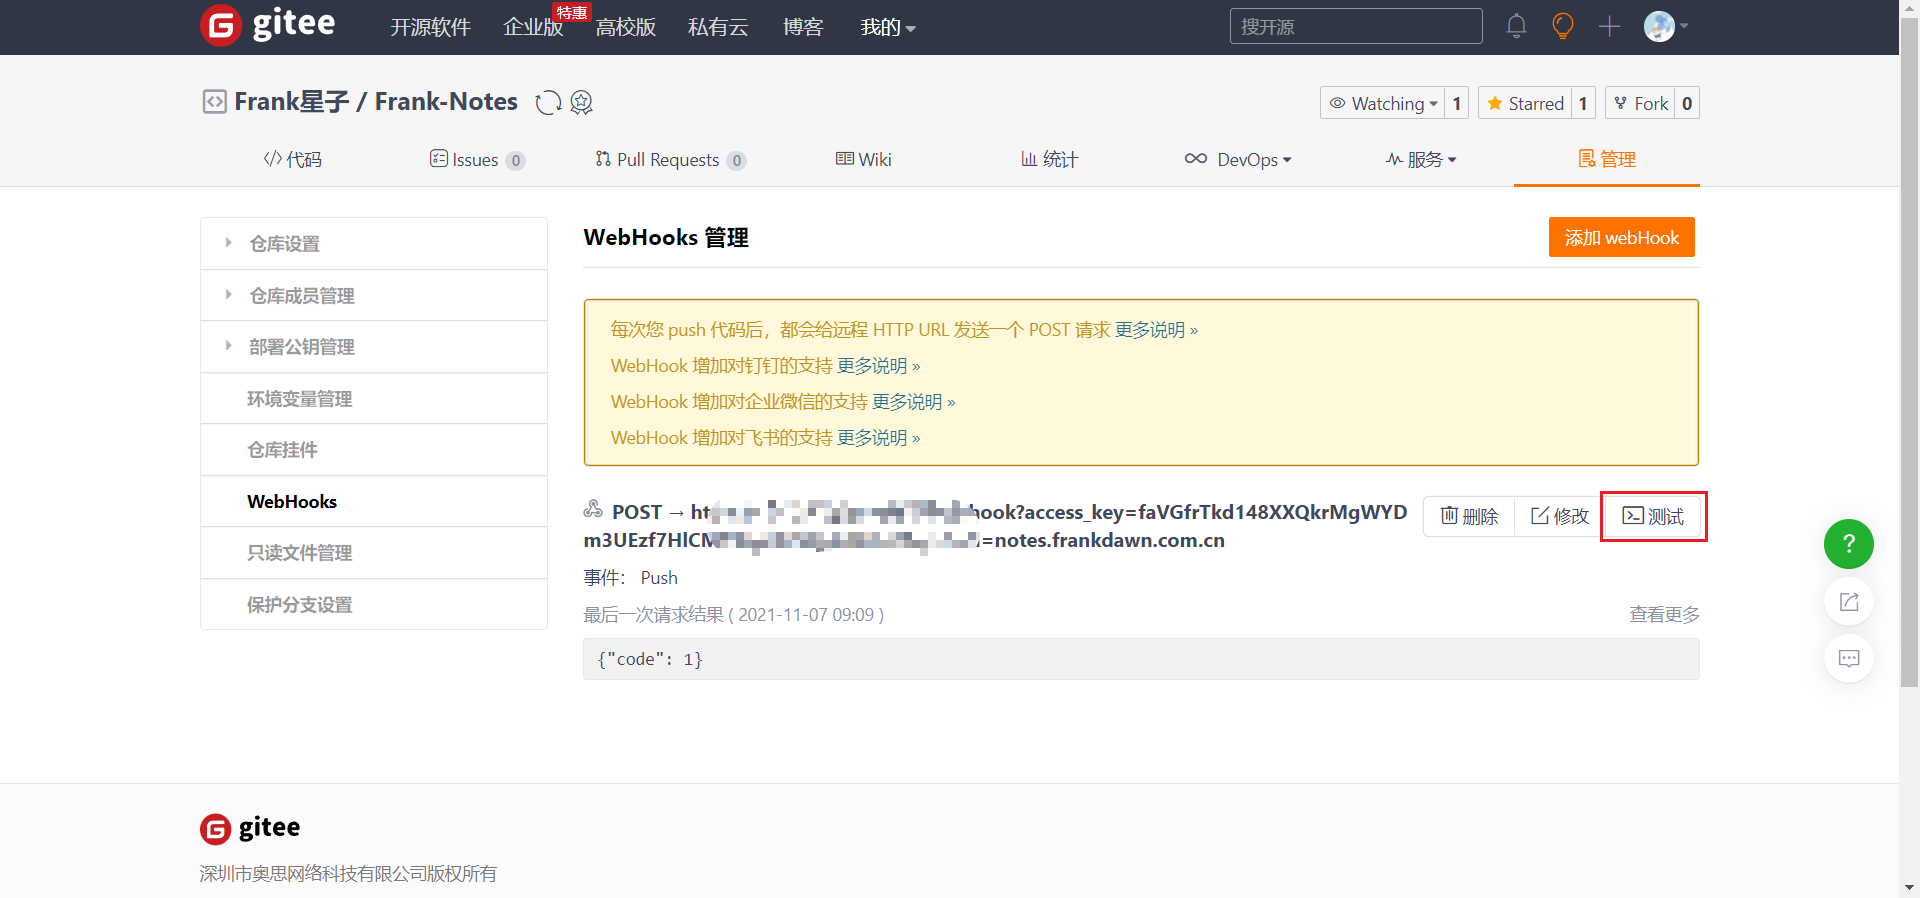The image size is (1920, 898).
Task: Click the webhook icon before POST
Action: tap(593, 510)
